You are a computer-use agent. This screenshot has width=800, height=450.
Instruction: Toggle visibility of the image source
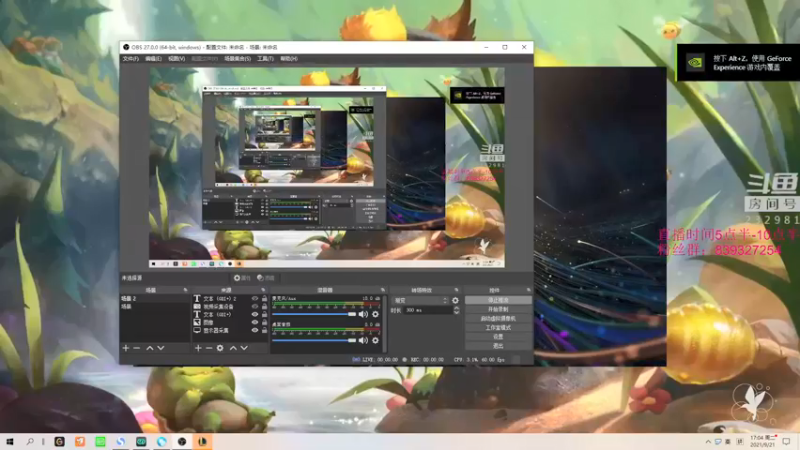pyautogui.click(x=255, y=322)
